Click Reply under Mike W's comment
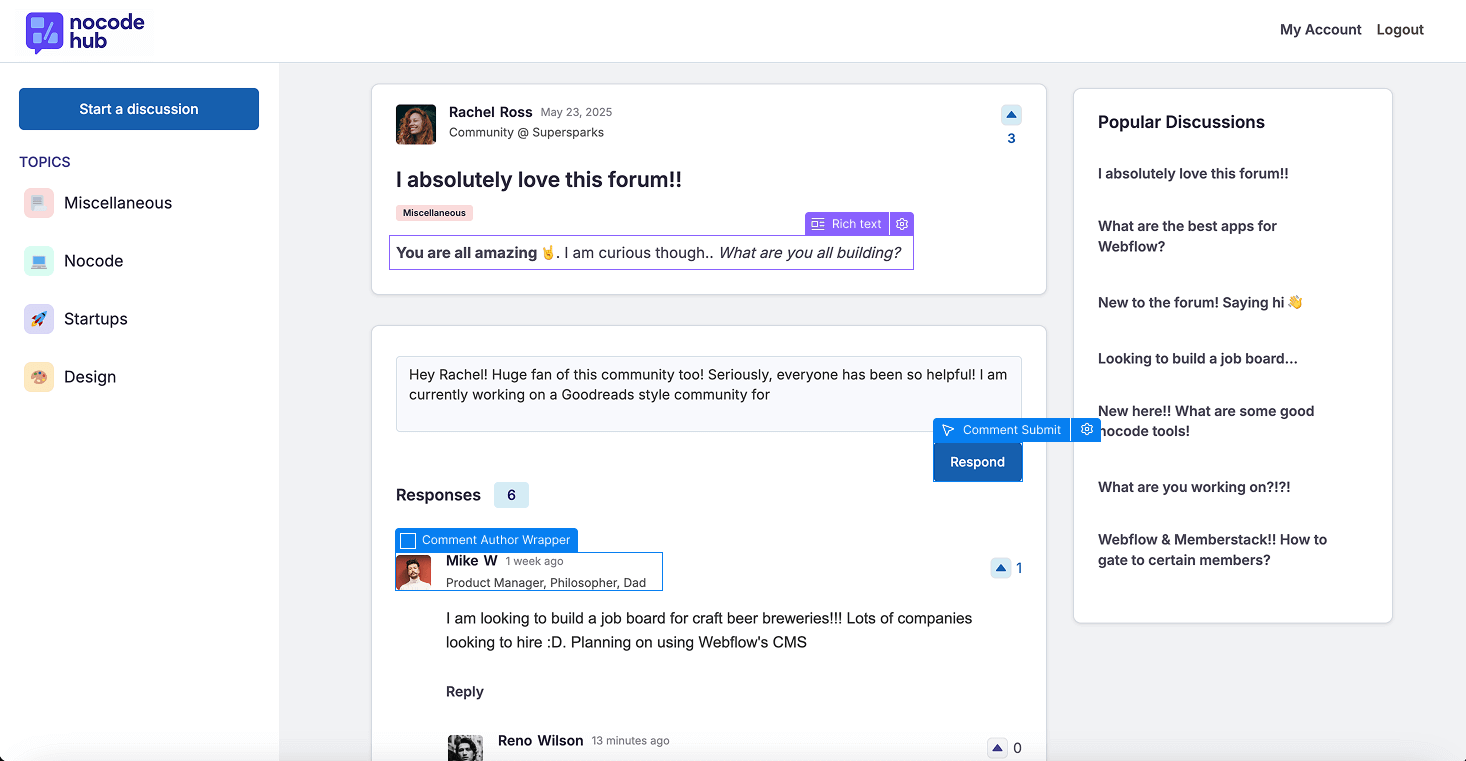This screenshot has width=1466, height=761. 464,692
